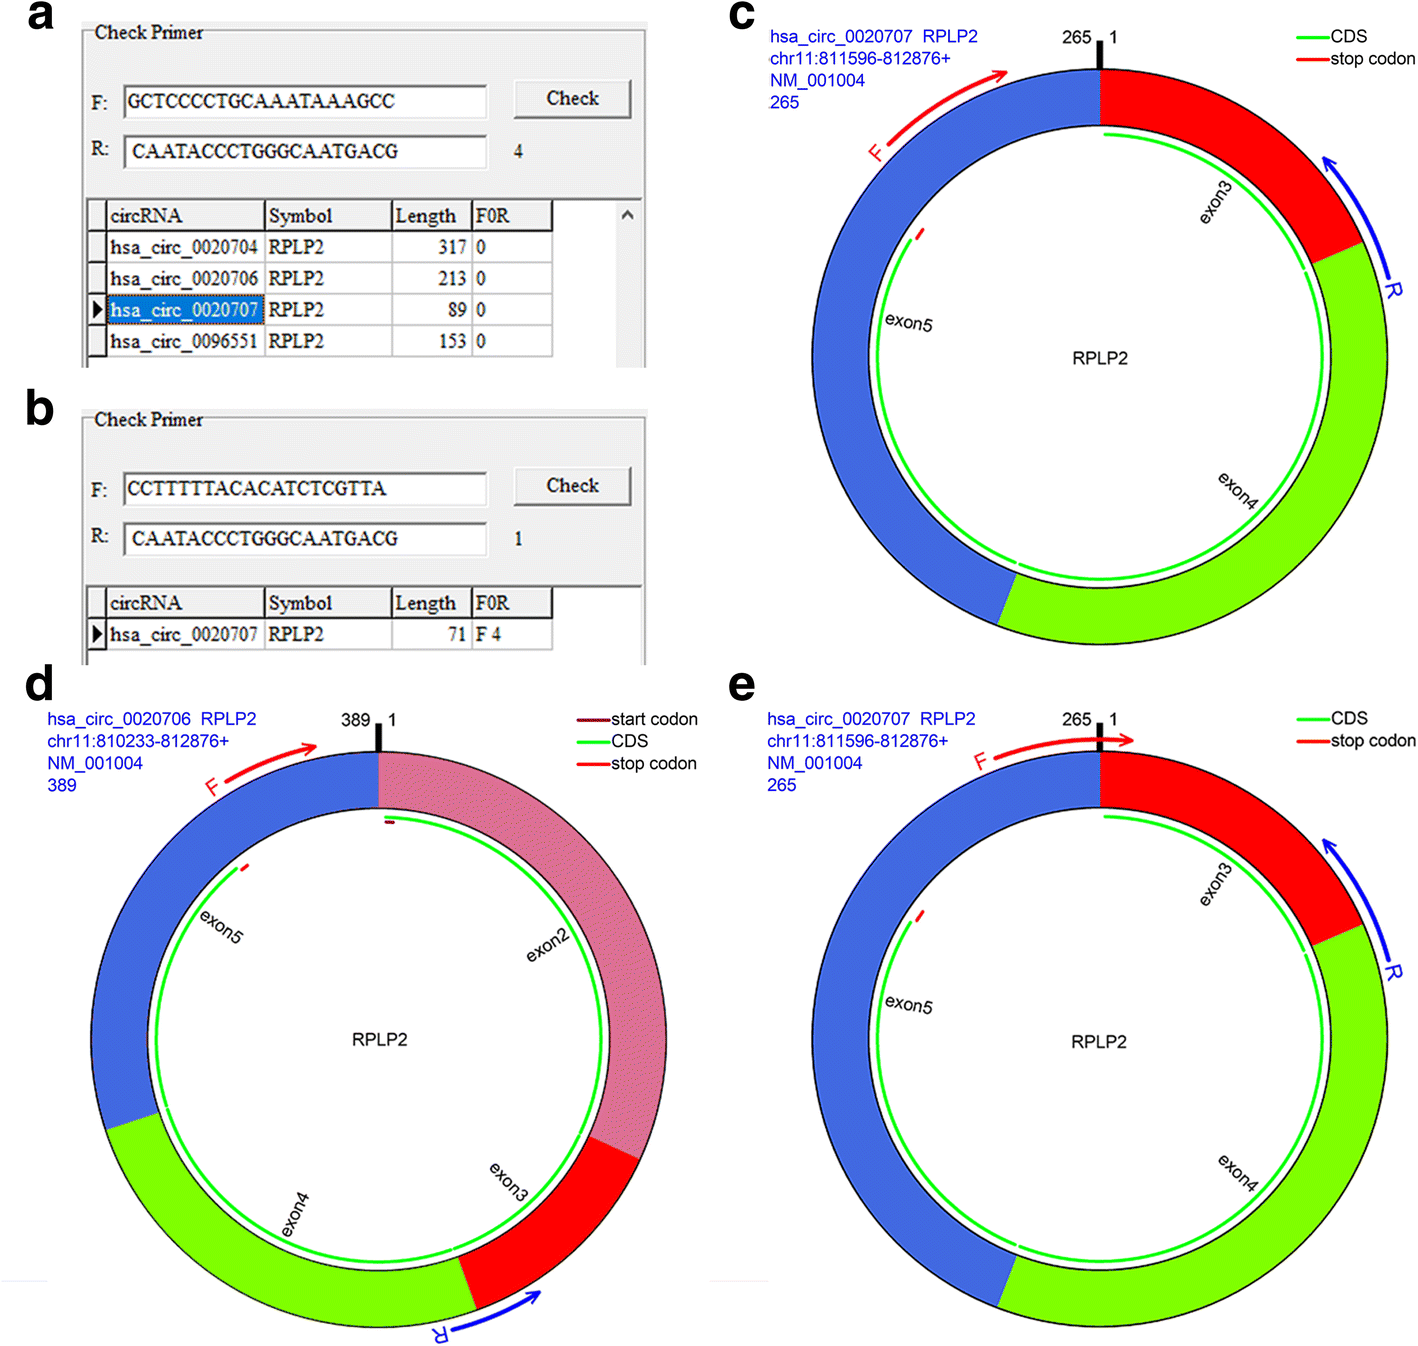The width and height of the screenshot is (1418, 1346).
Task: Click coordinates chr11:811596-812876+ in panel c
Action: [860, 59]
